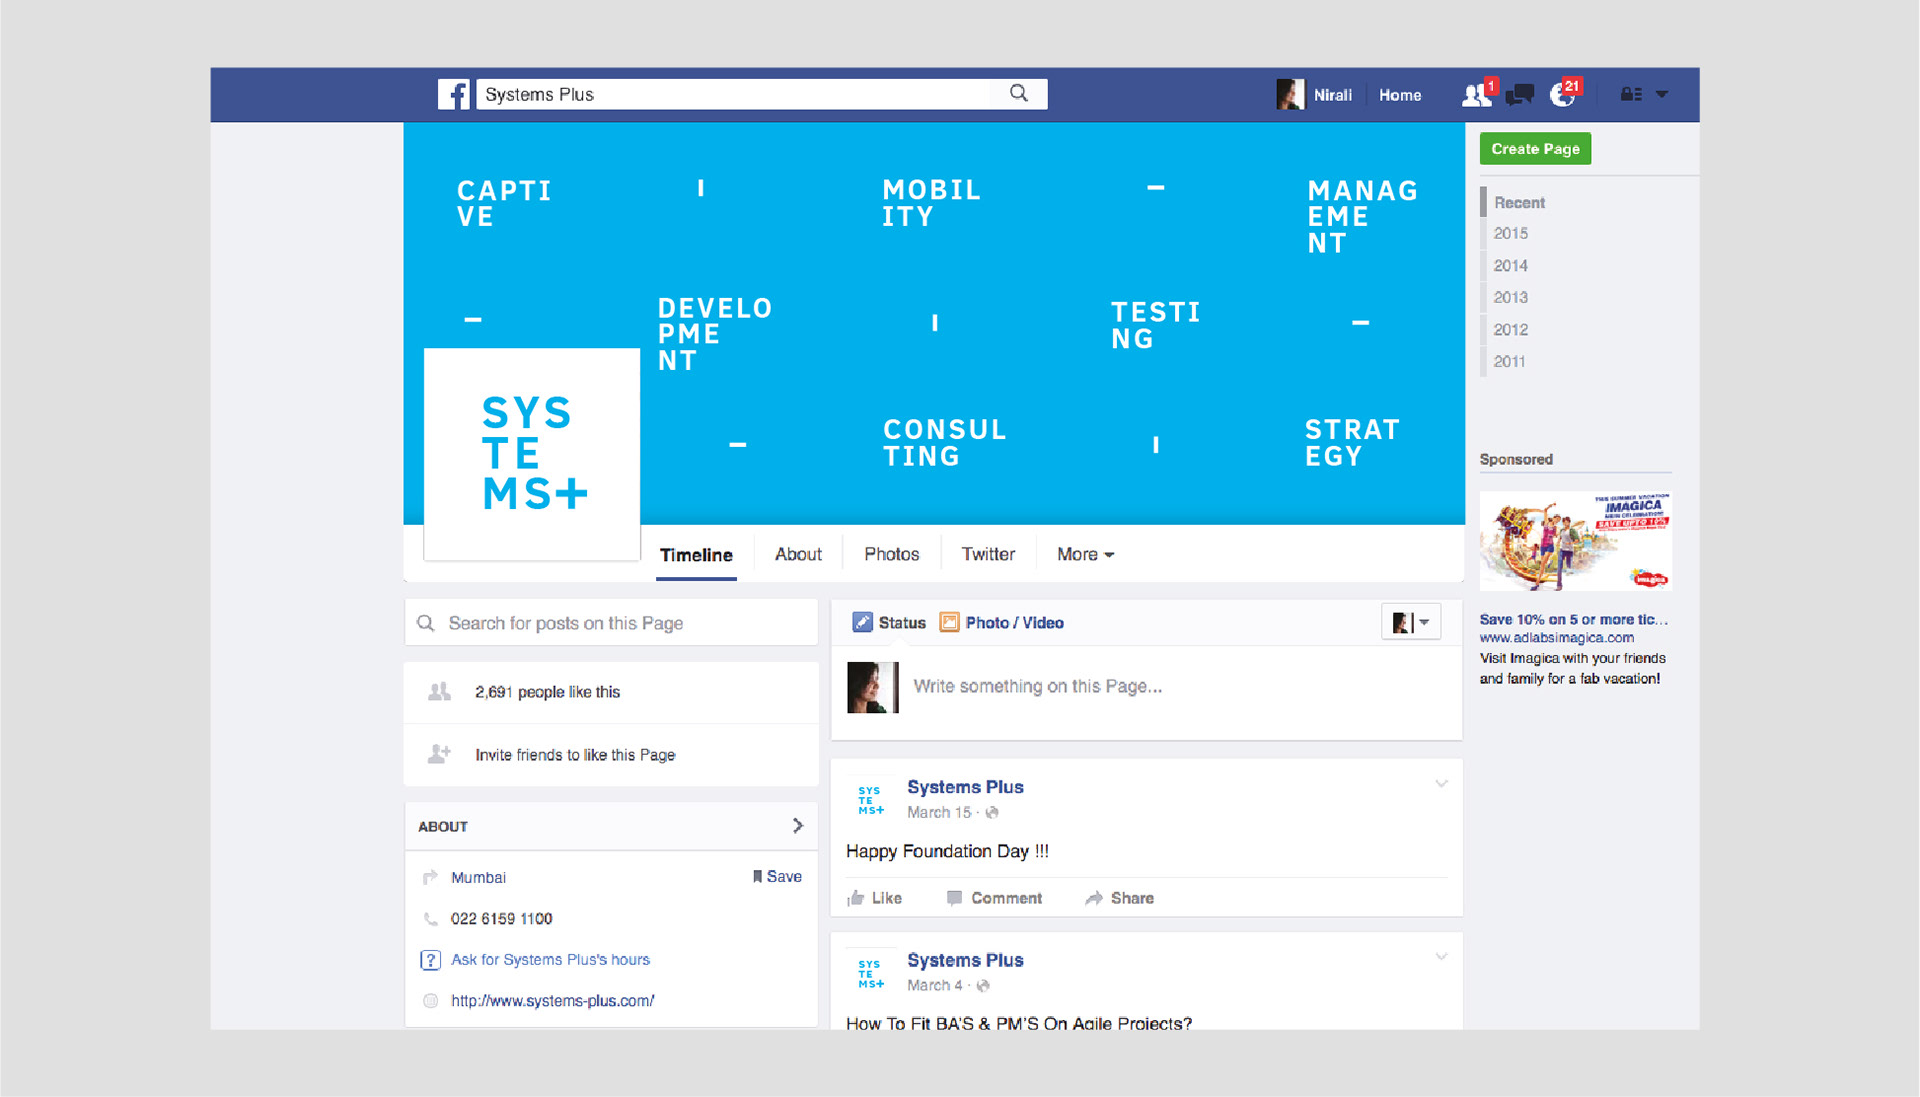
Task: Switch to the Timeline tab
Action: coord(696,555)
